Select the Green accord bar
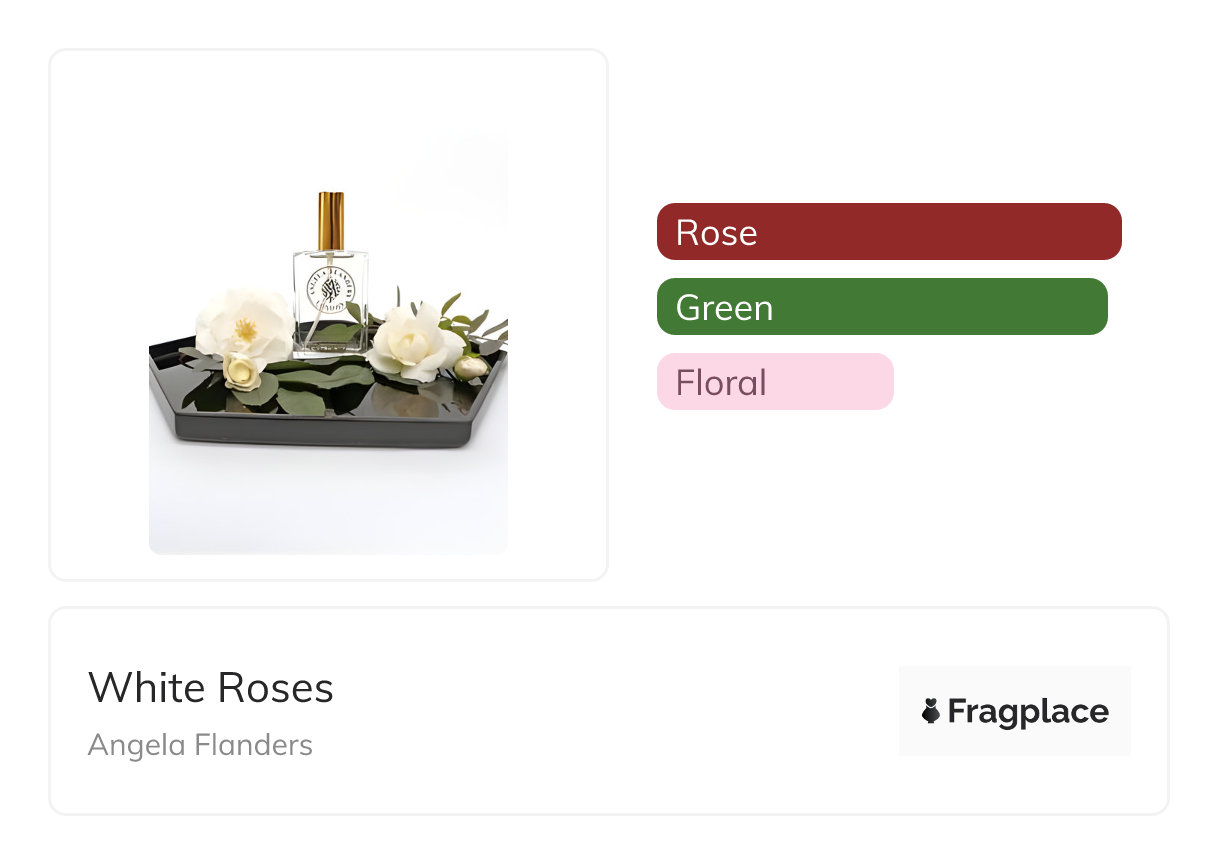Screen dimensions: 1218x864 click(x=882, y=307)
